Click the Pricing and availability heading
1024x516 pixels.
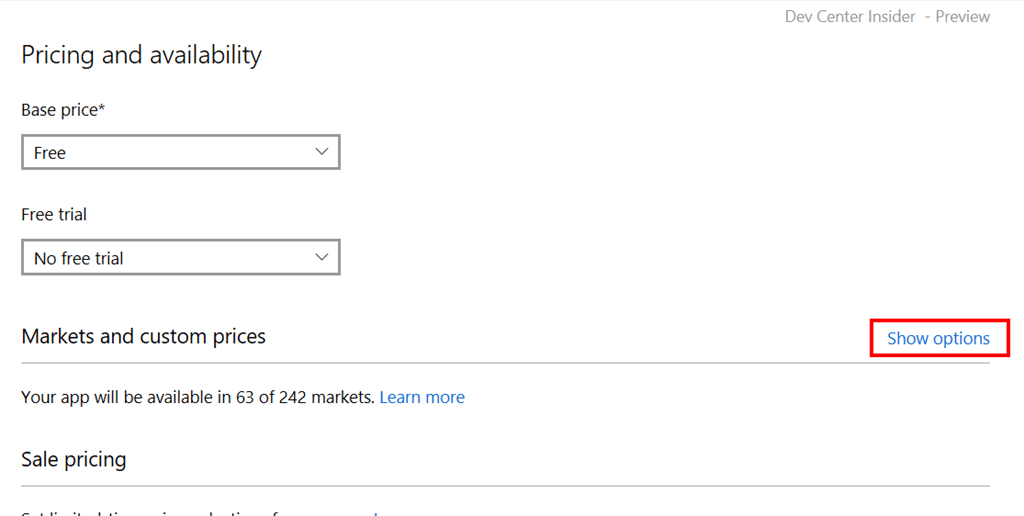pyautogui.click(x=141, y=55)
